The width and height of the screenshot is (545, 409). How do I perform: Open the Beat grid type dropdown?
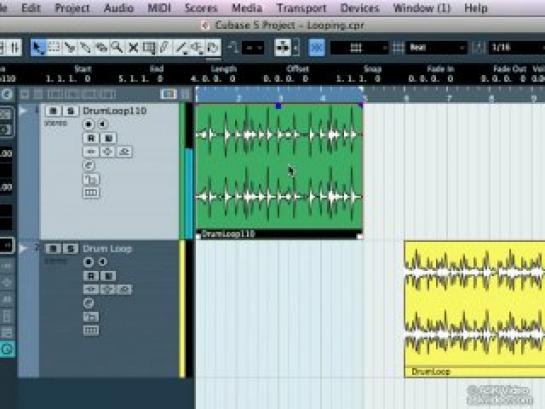point(436,47)
